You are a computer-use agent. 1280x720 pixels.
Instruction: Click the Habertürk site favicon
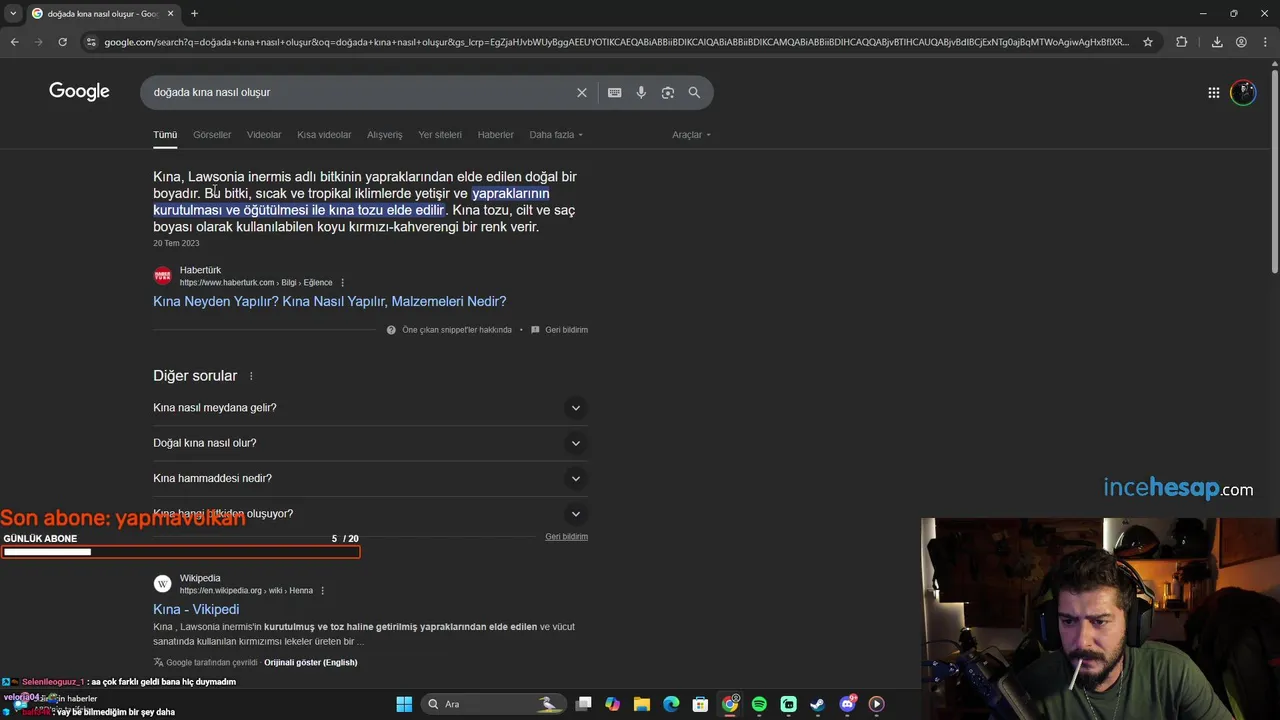162,276
